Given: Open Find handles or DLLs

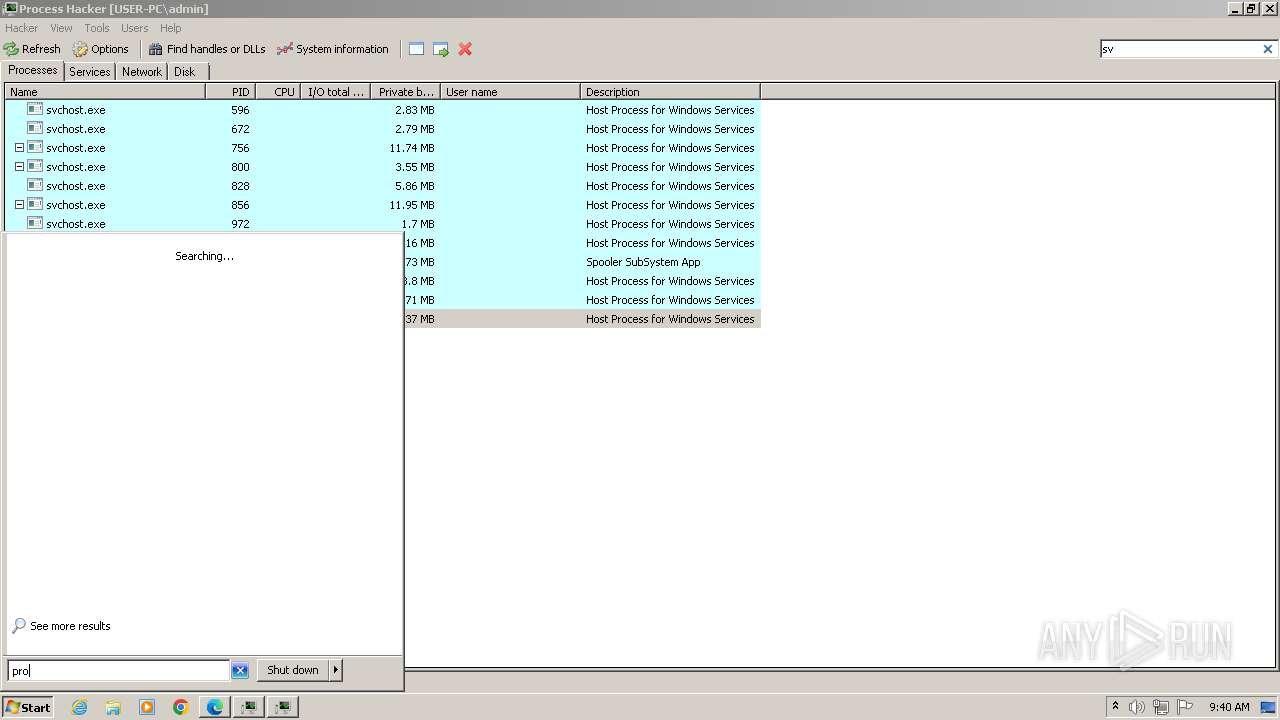Looking at the screenshot, I should point(207,49).
